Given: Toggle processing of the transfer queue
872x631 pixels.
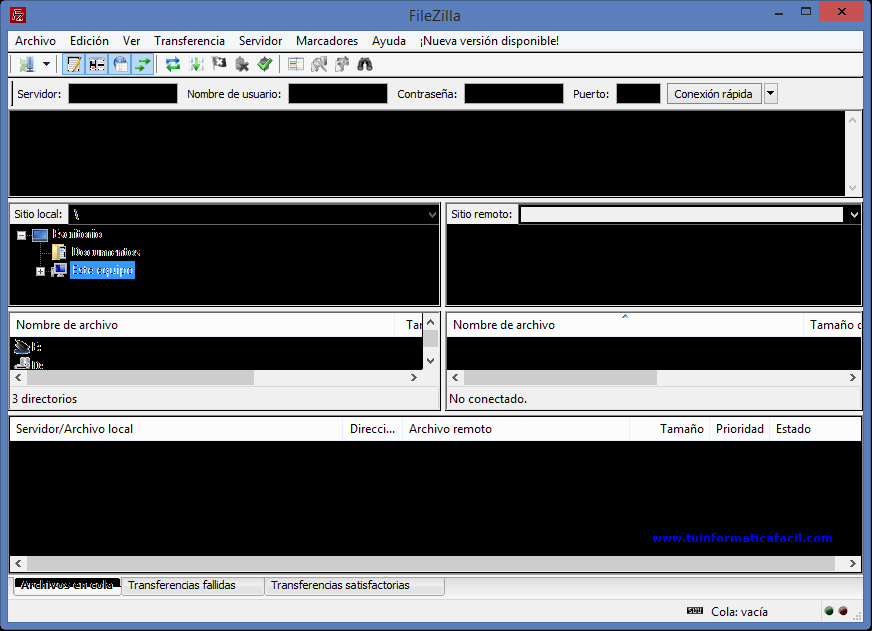Looking at the screenshot, I should pos(196,64).
